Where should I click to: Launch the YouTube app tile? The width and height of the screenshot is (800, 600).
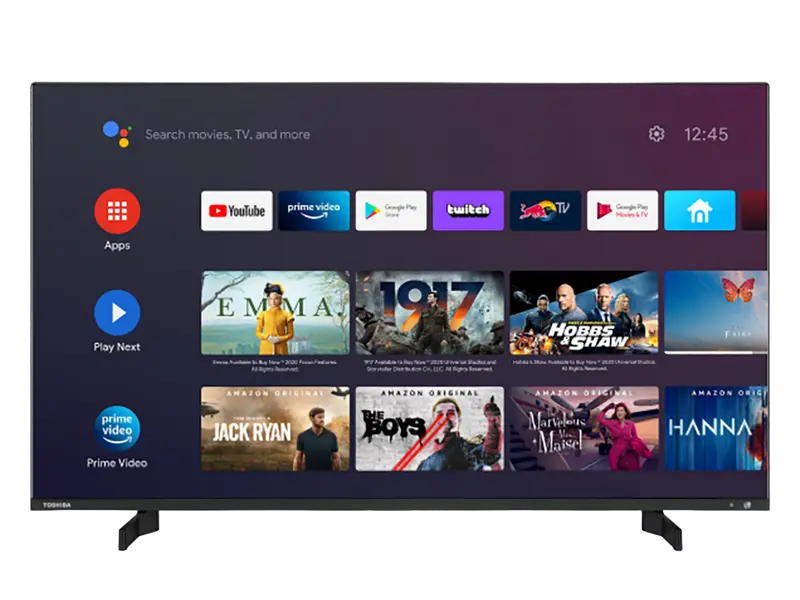pos(237,211)
